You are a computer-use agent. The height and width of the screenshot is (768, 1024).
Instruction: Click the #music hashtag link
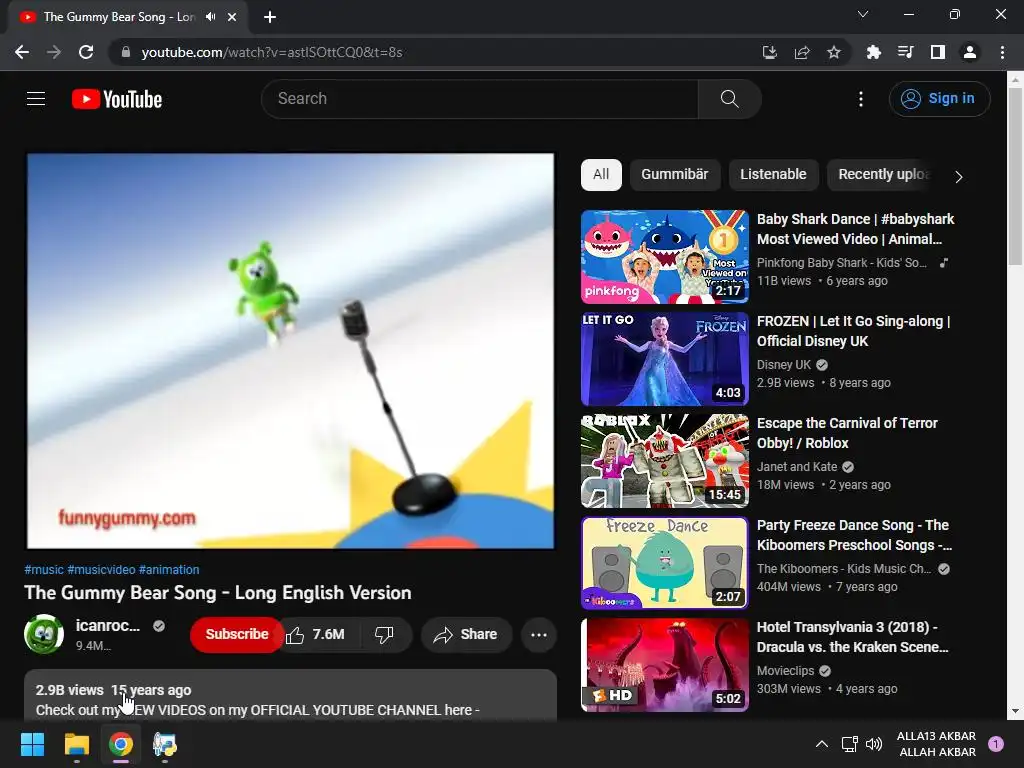point(44,569)
